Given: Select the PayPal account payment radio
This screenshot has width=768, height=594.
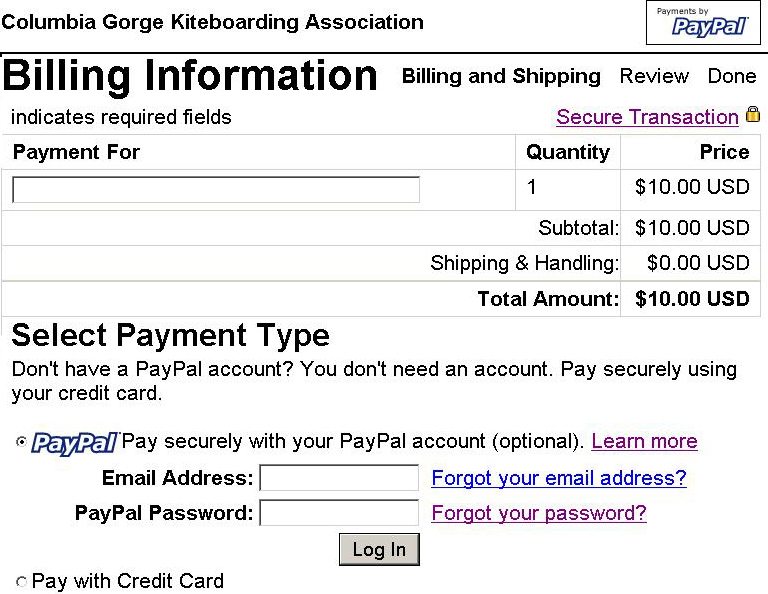Looking at the screenshot, I should click(x=22, y=442).
